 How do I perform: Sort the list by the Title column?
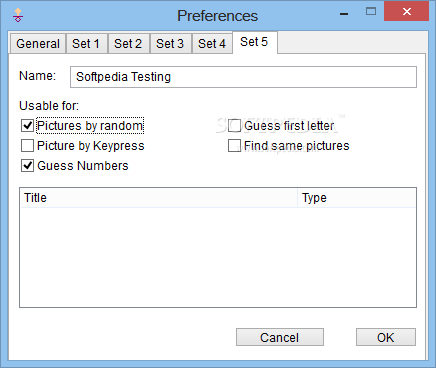(159, 198)
